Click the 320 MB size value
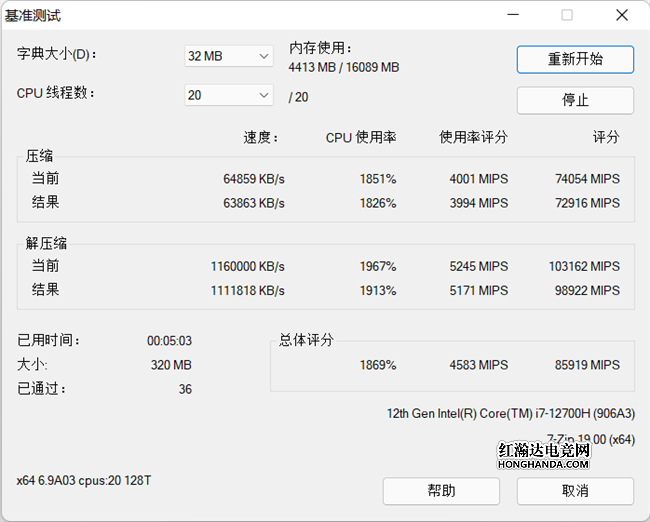 click(171, 365)
